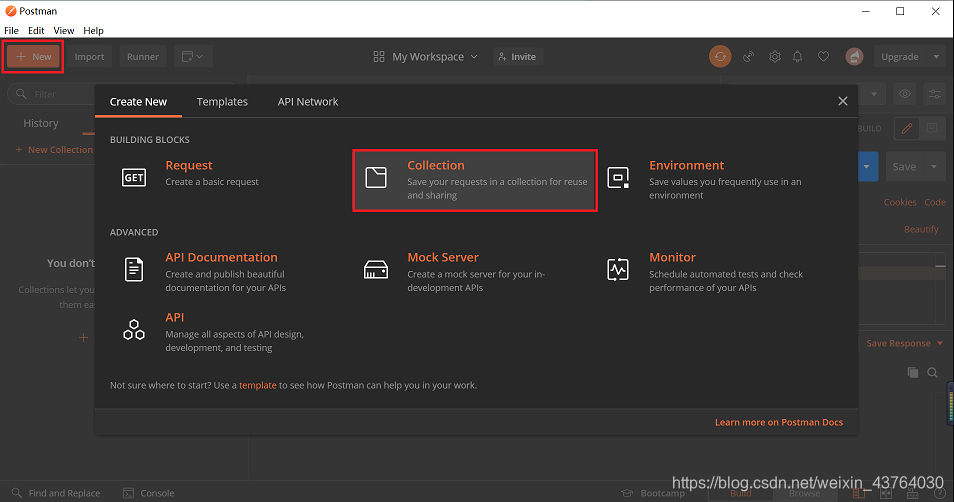Expand the Upgrade dropdown arrow

(936, 57)
